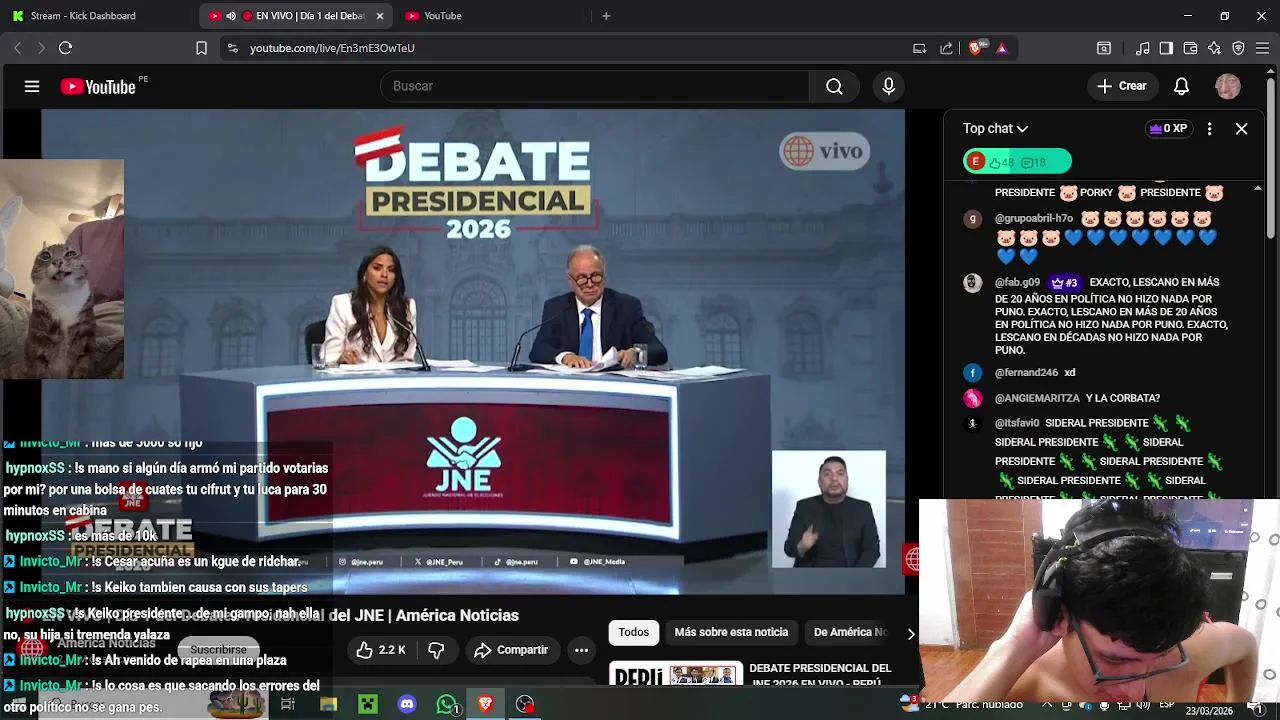Open Brave Rewards triangle icon
The image size is (1280, 720).
coord(1001,48)
